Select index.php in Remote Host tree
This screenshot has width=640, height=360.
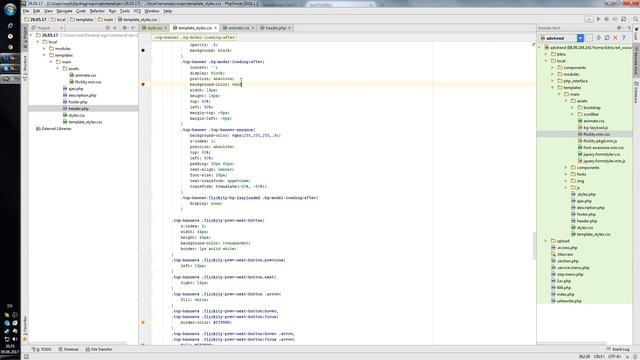[x=562, y=294]
